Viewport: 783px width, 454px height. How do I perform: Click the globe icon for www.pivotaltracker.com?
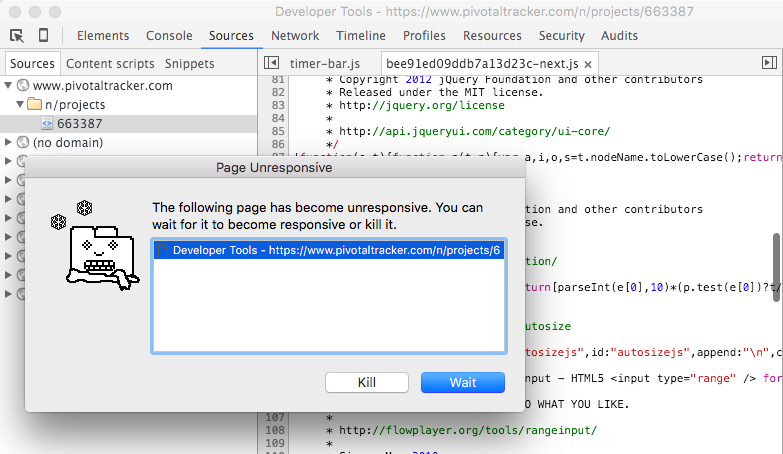click(23, 85)
